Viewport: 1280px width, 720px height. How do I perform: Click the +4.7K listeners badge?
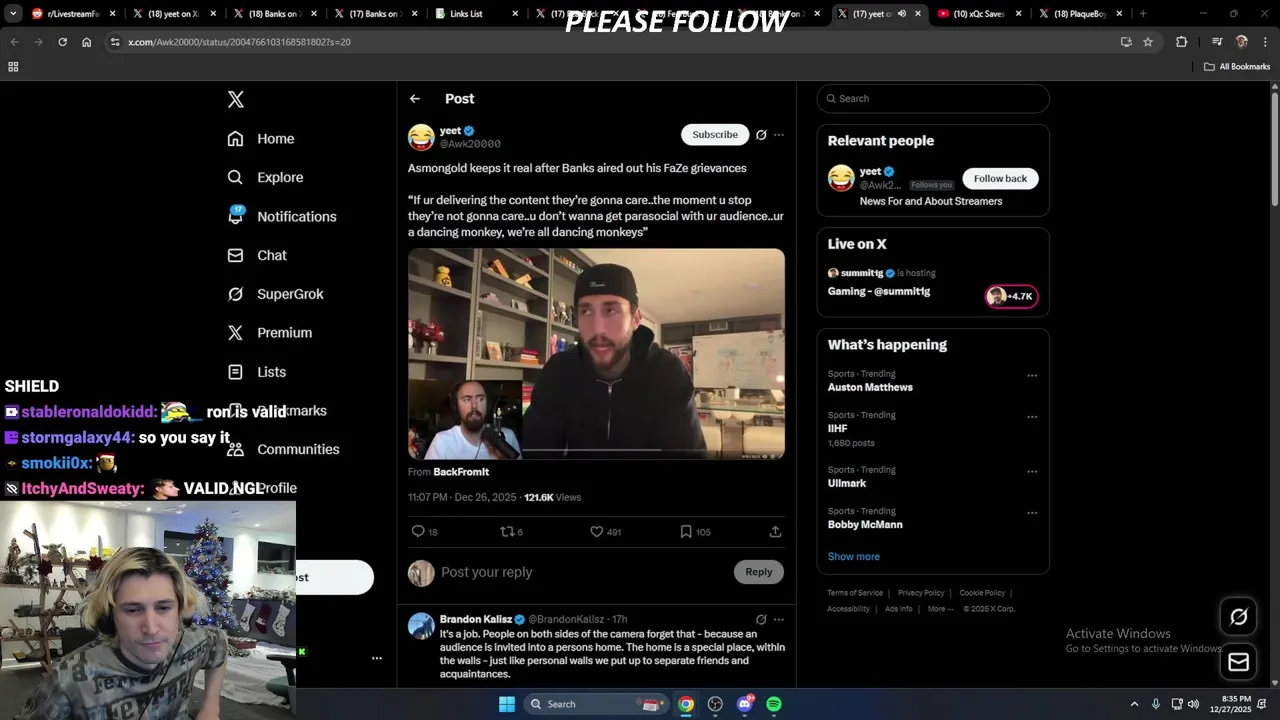(x=1012, y=296)
